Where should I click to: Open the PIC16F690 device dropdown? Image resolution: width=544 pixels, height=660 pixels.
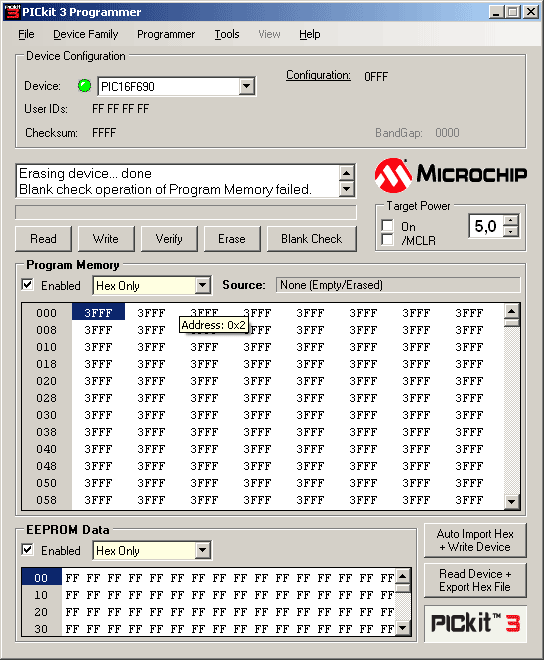[247, 87]
